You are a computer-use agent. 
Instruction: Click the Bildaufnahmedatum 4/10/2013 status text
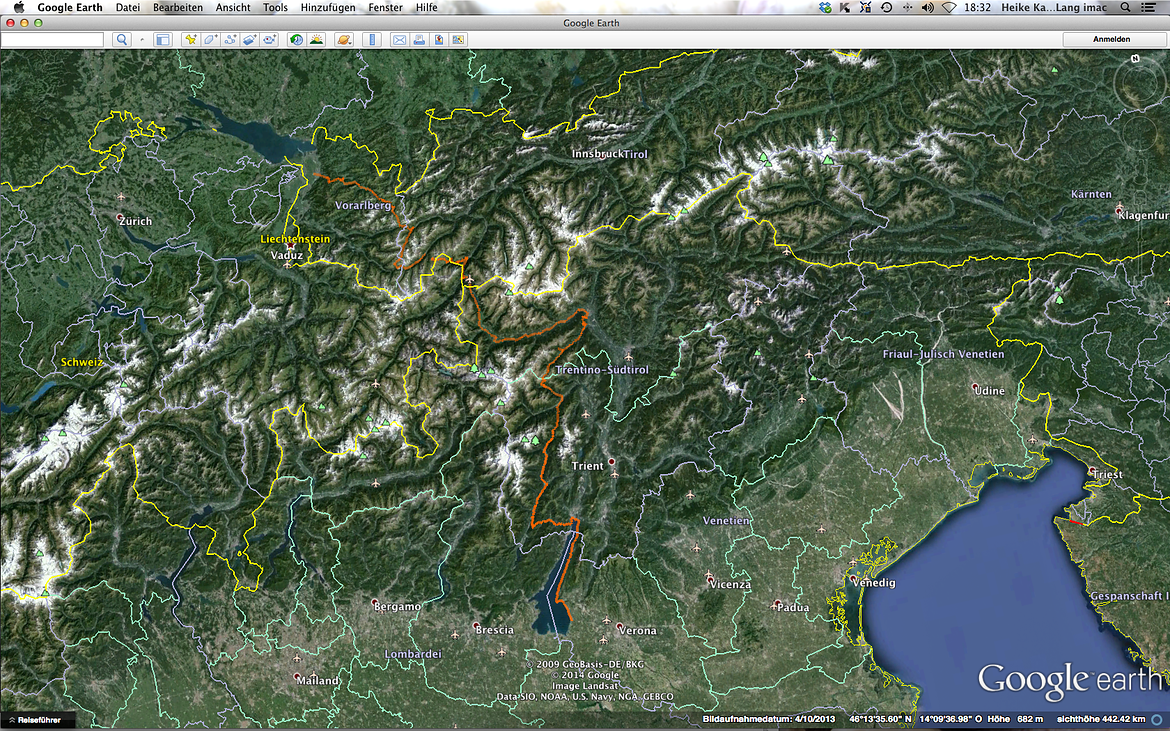tap(769, 720)
